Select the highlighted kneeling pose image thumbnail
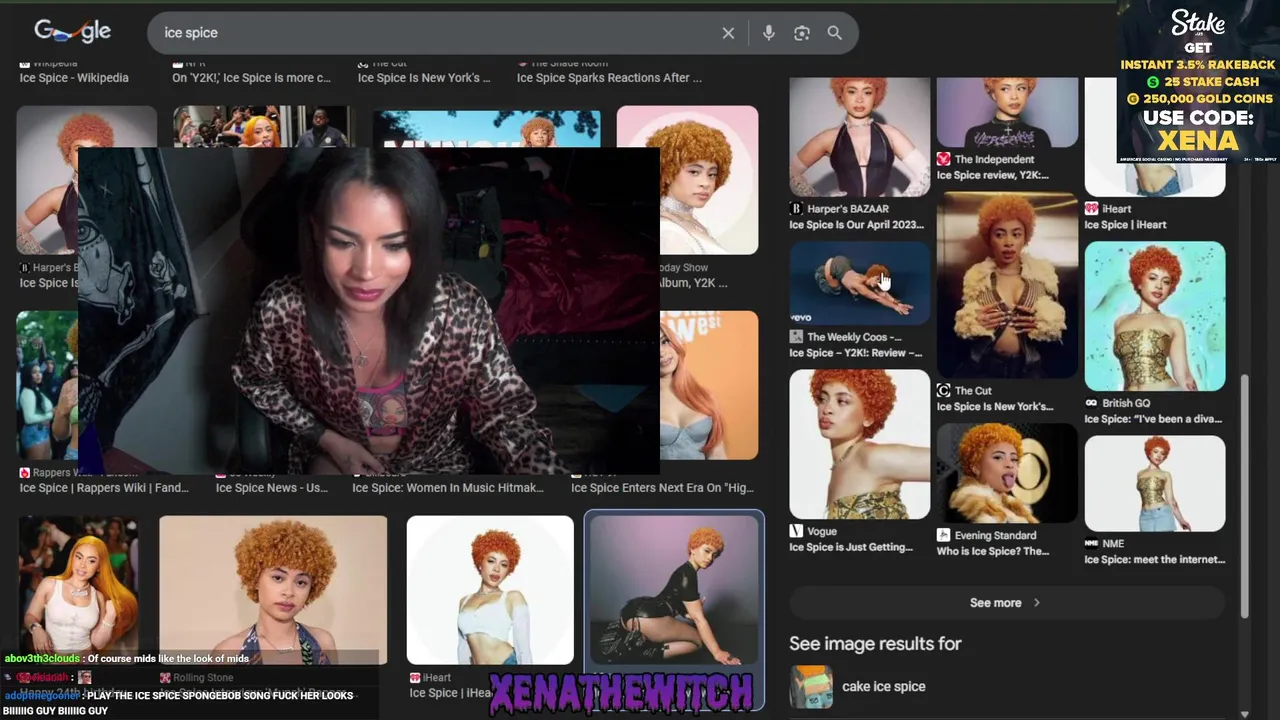Screen dimensions: 1280x720 (x=674, y=589)
